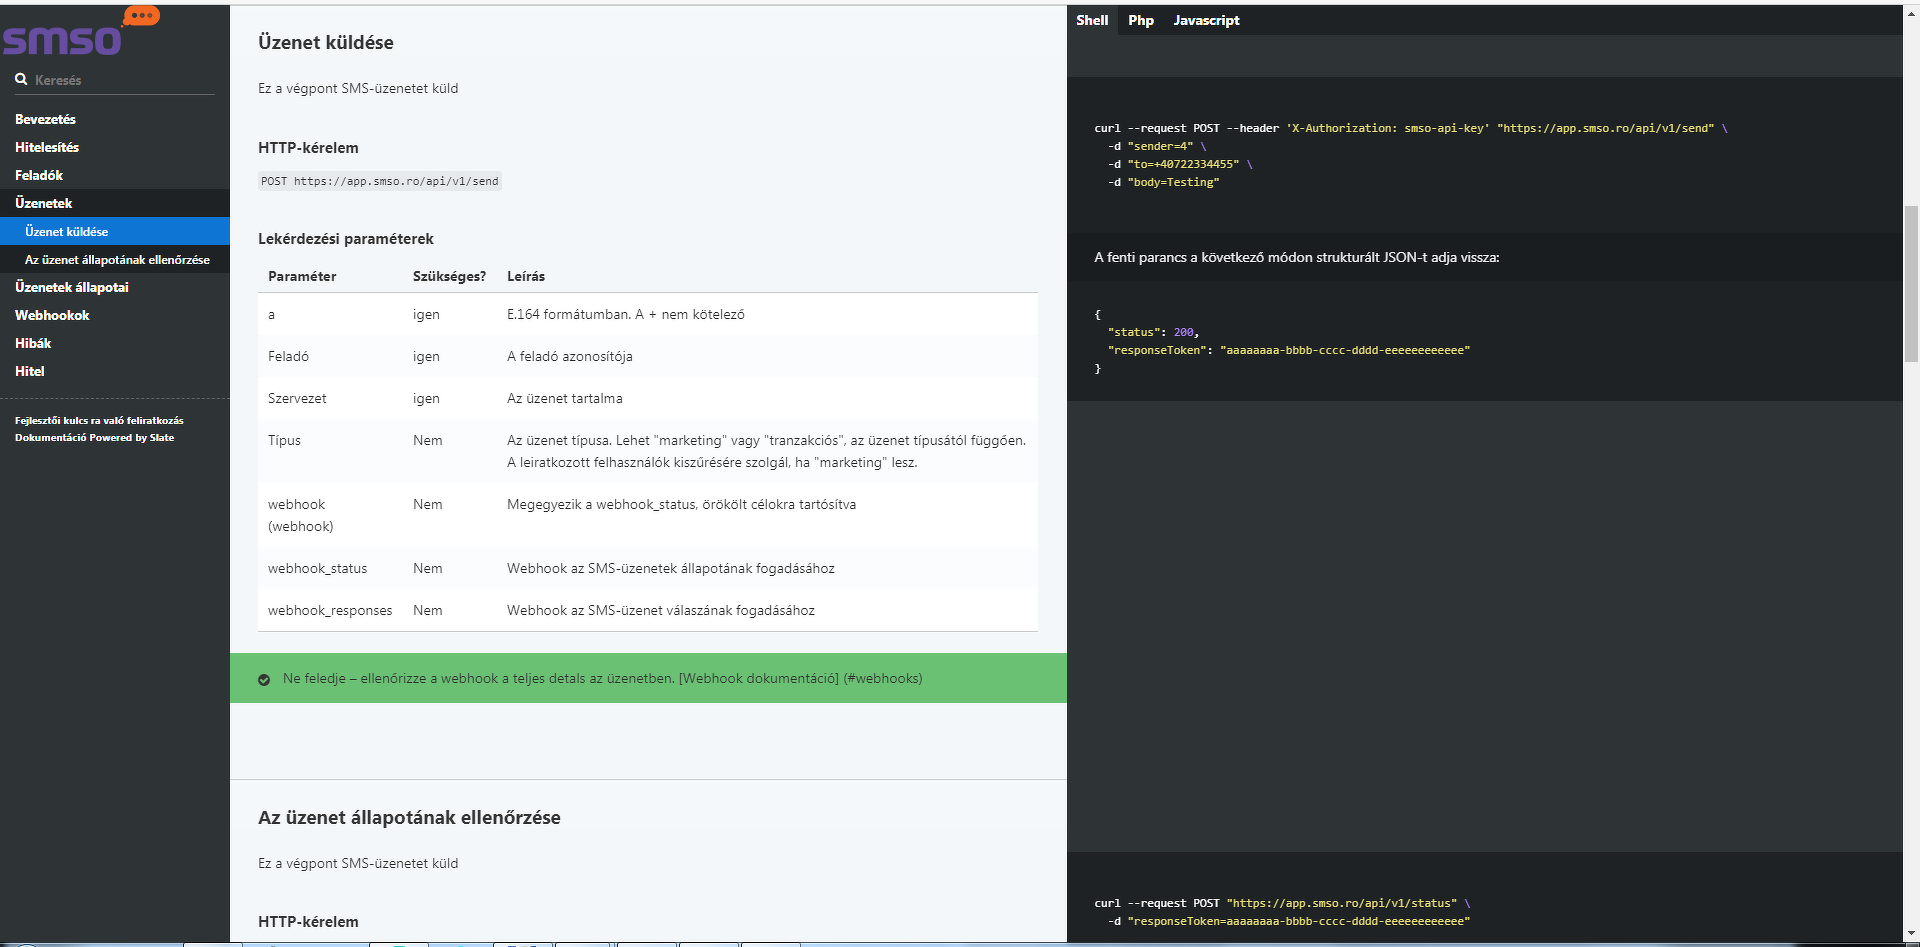Click Az üzenet állapotának ellenőrzése main heading
Screen dimensions: 1920x947
pos(409,817)
